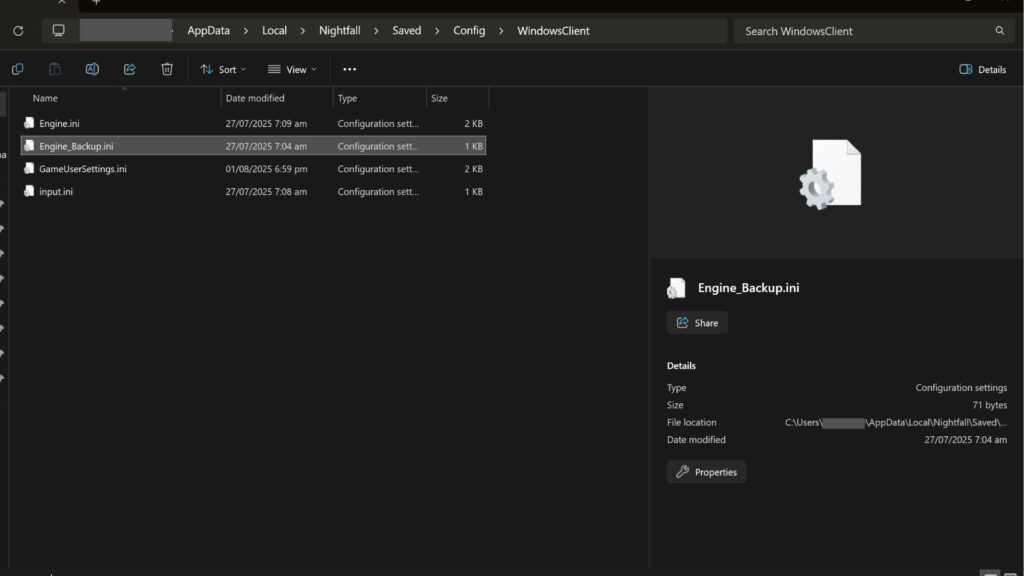Click the Copy icon on the toolbar

pyautogui.click(x=17, y=69)
